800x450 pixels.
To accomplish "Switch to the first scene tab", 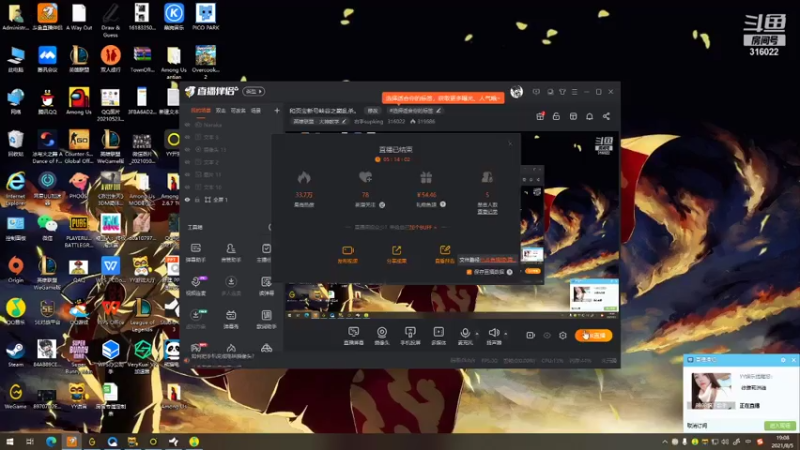I will (x=201, y=110).
